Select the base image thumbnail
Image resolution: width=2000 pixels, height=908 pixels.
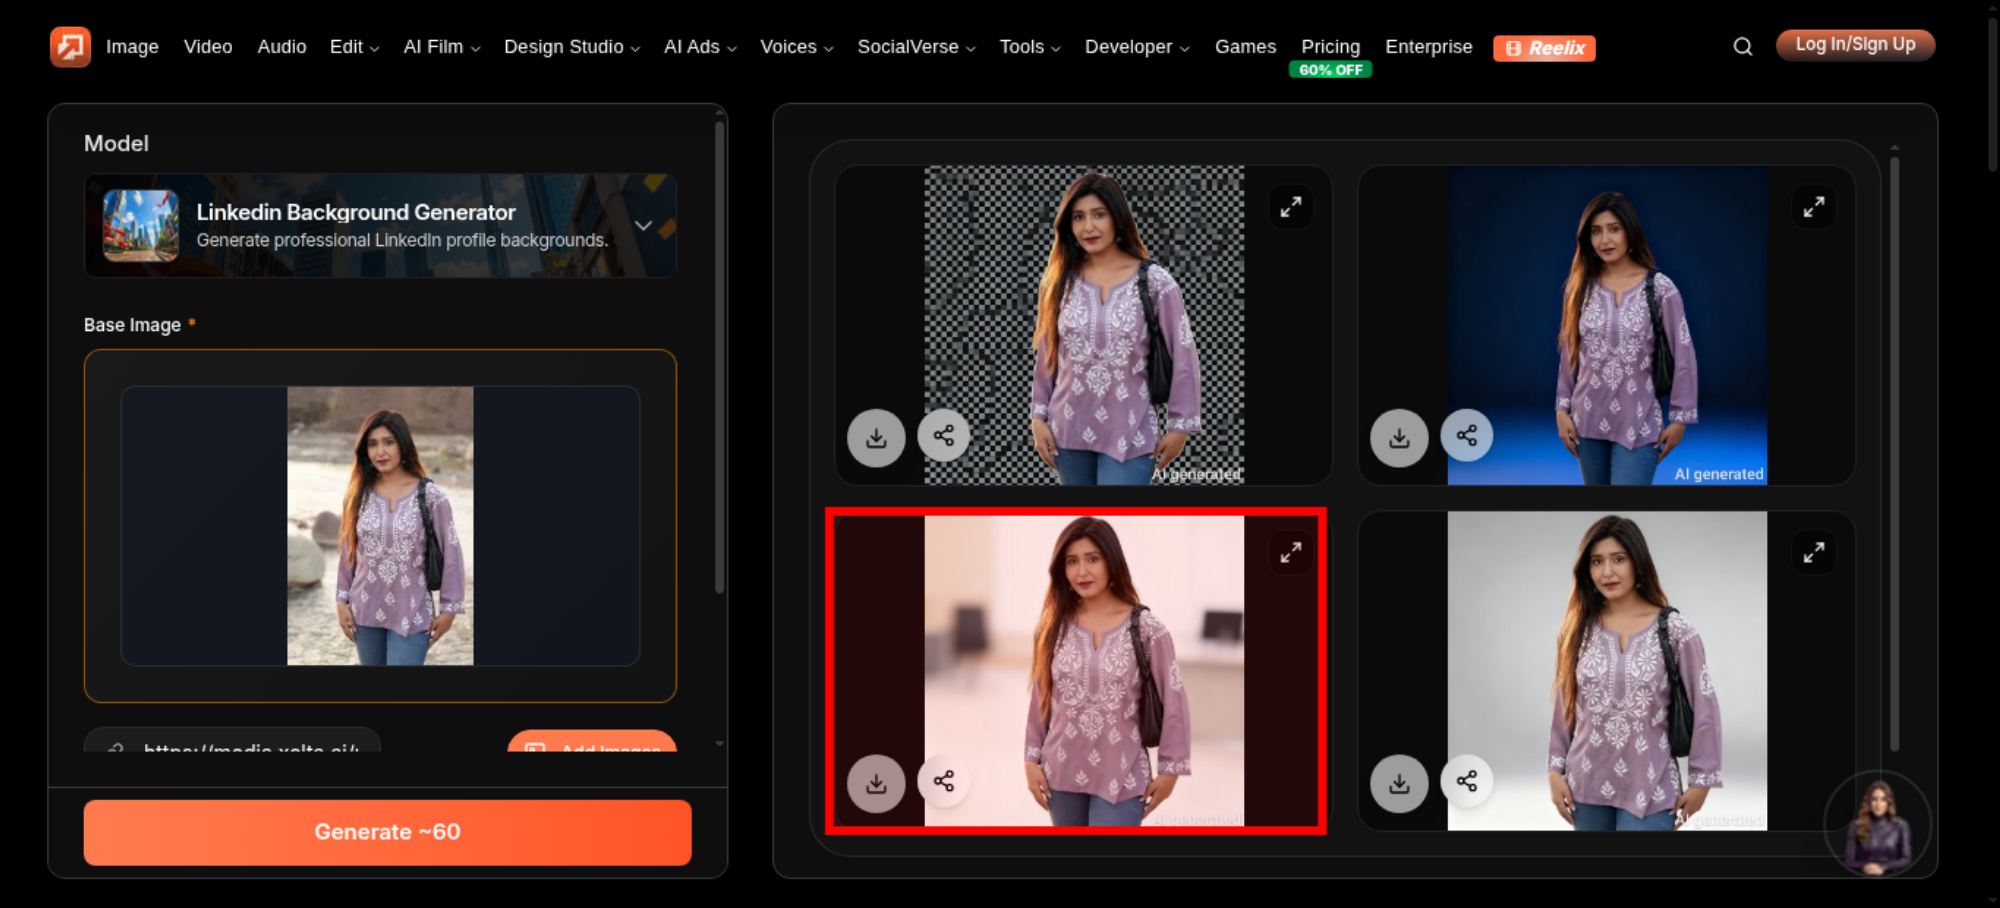(x=380, y=526)
